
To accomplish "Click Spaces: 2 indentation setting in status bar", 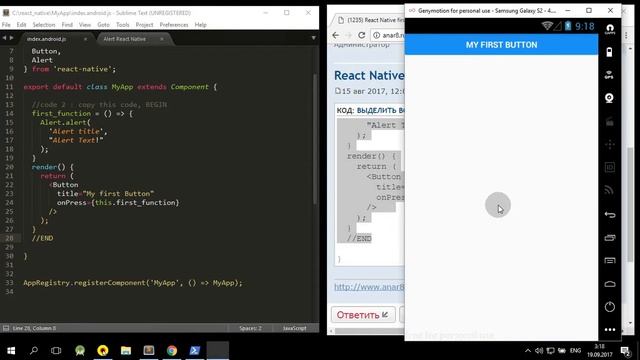I will [250, 328].
